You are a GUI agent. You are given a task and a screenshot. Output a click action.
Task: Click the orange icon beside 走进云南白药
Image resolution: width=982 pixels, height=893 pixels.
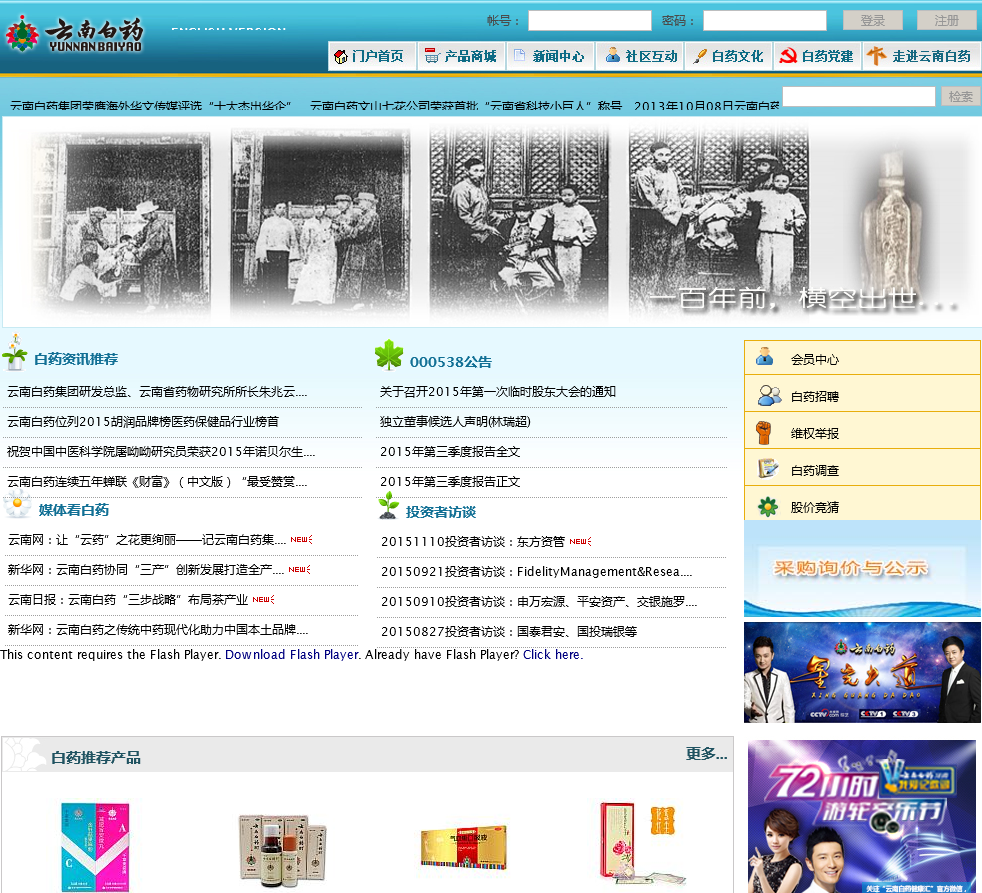point(876,56)
